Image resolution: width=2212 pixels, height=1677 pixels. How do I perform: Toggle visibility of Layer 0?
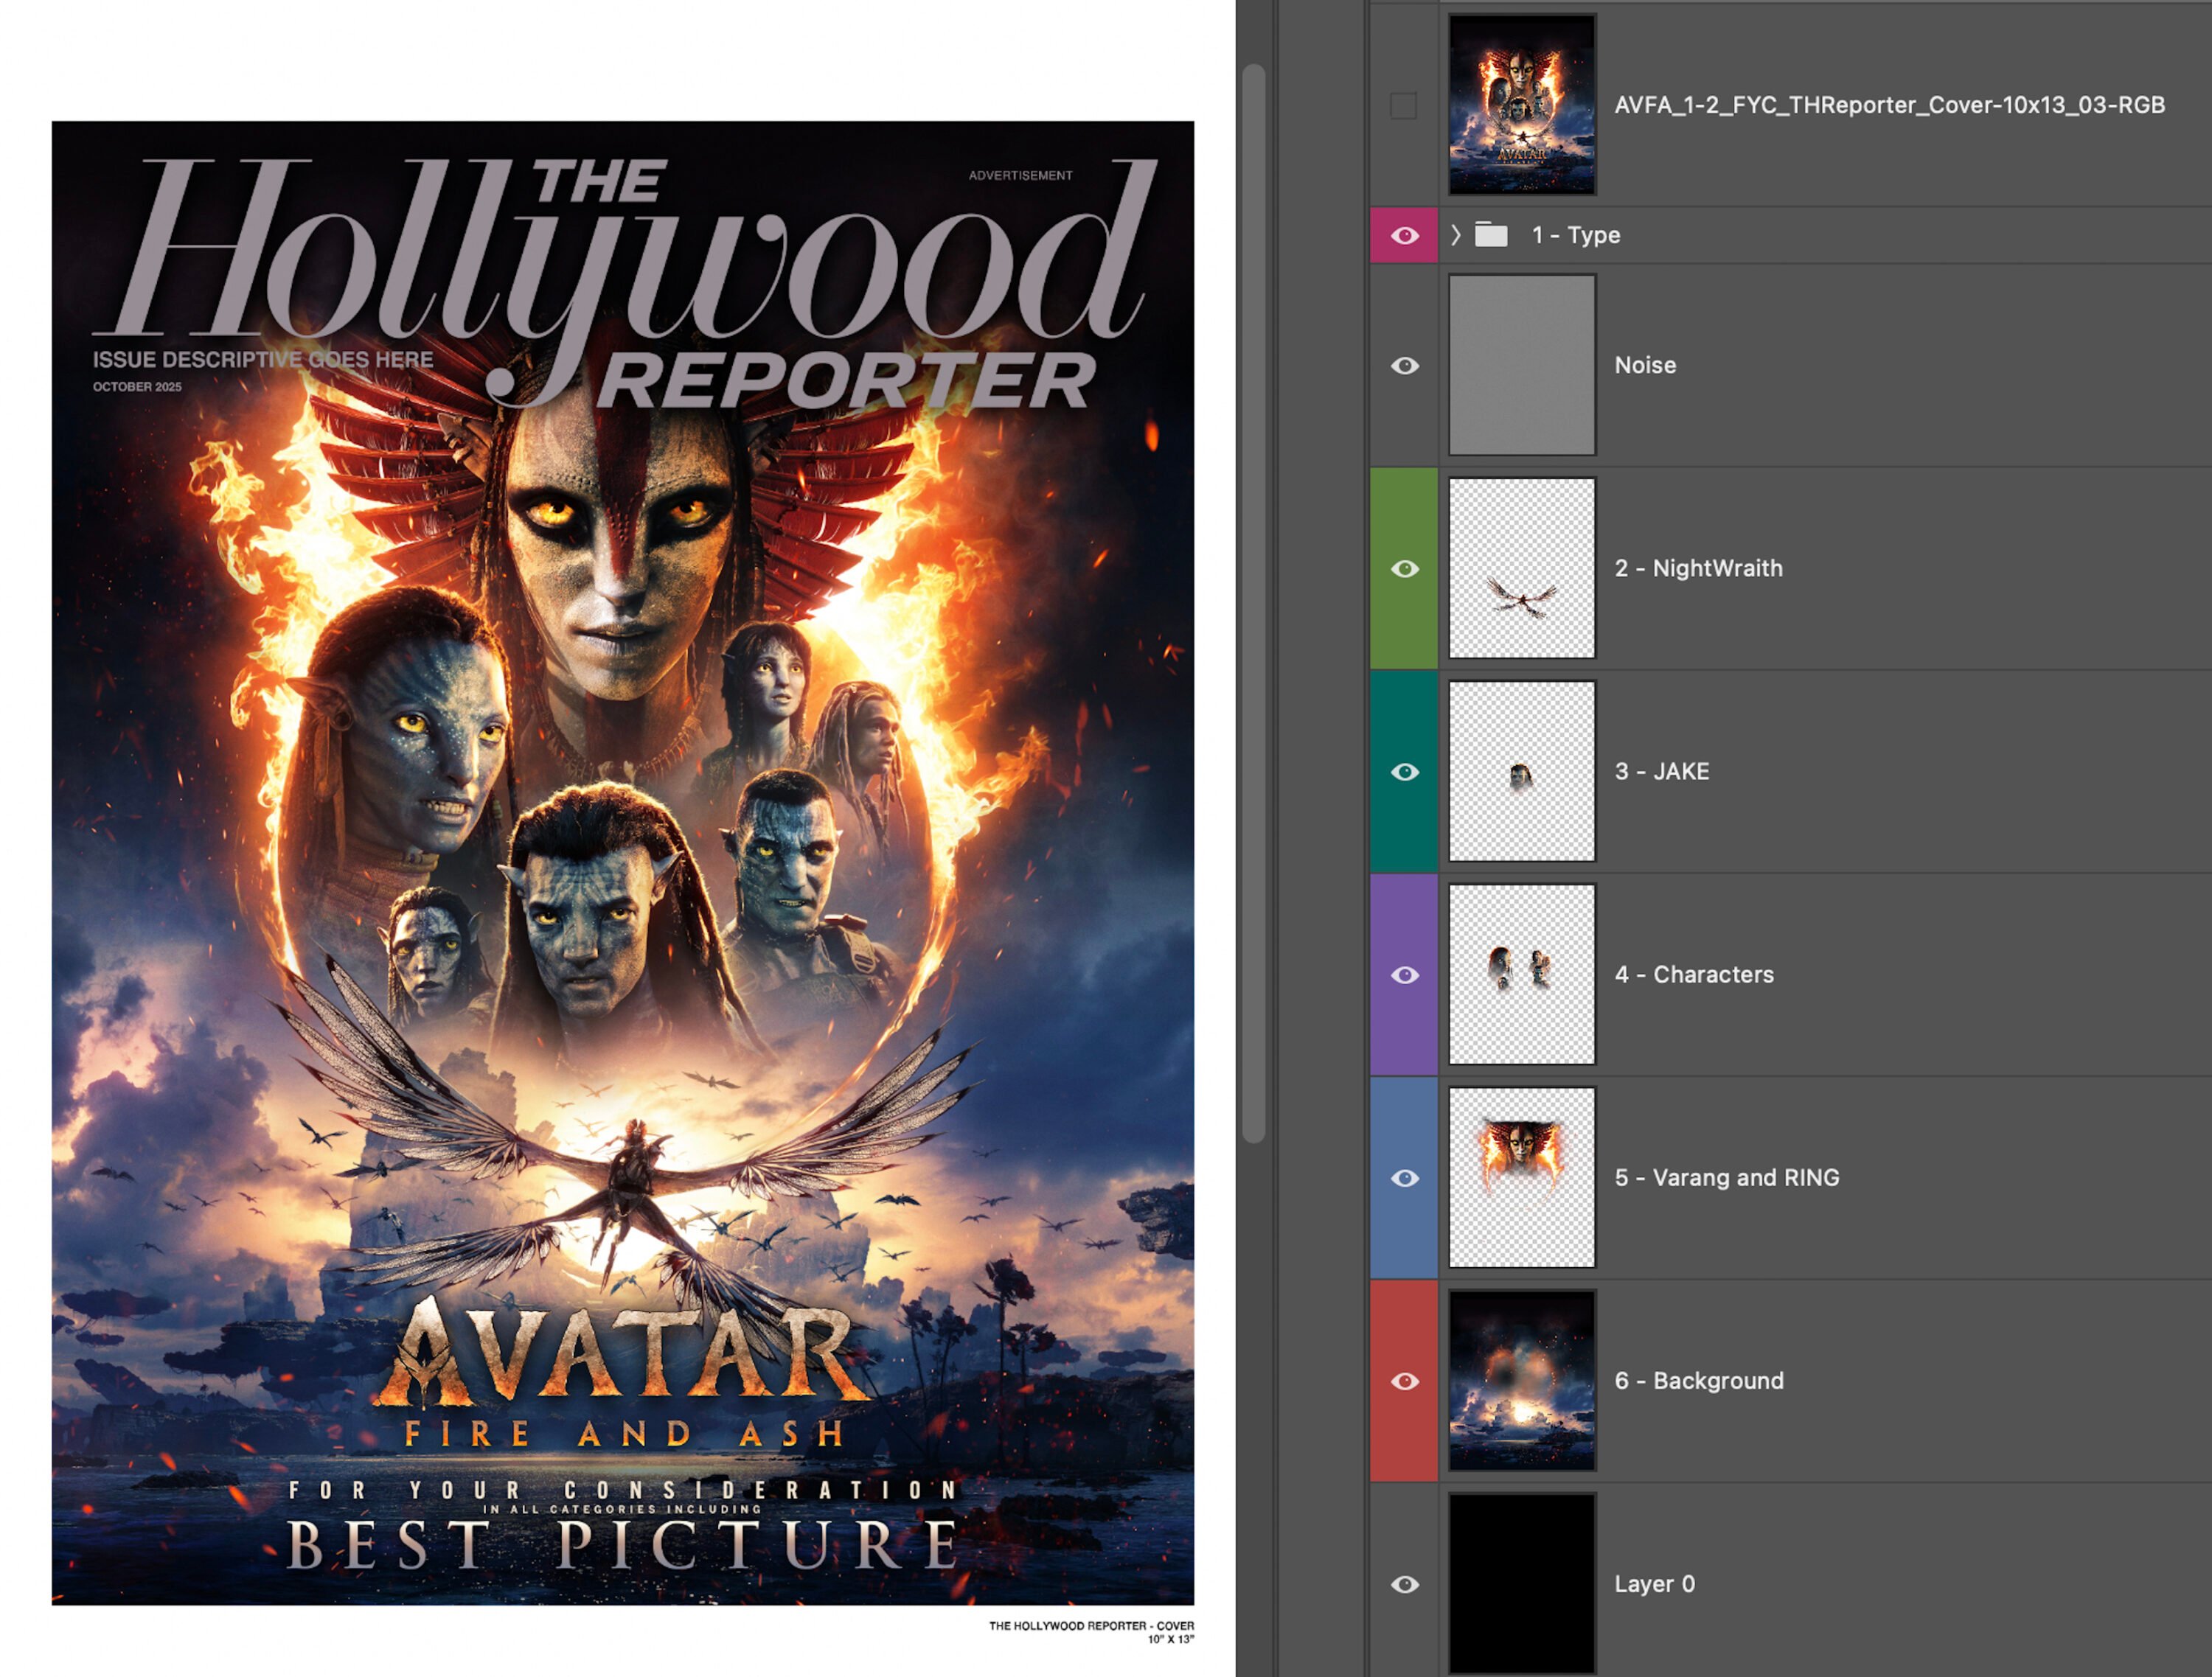[x=1404, y=1584]
